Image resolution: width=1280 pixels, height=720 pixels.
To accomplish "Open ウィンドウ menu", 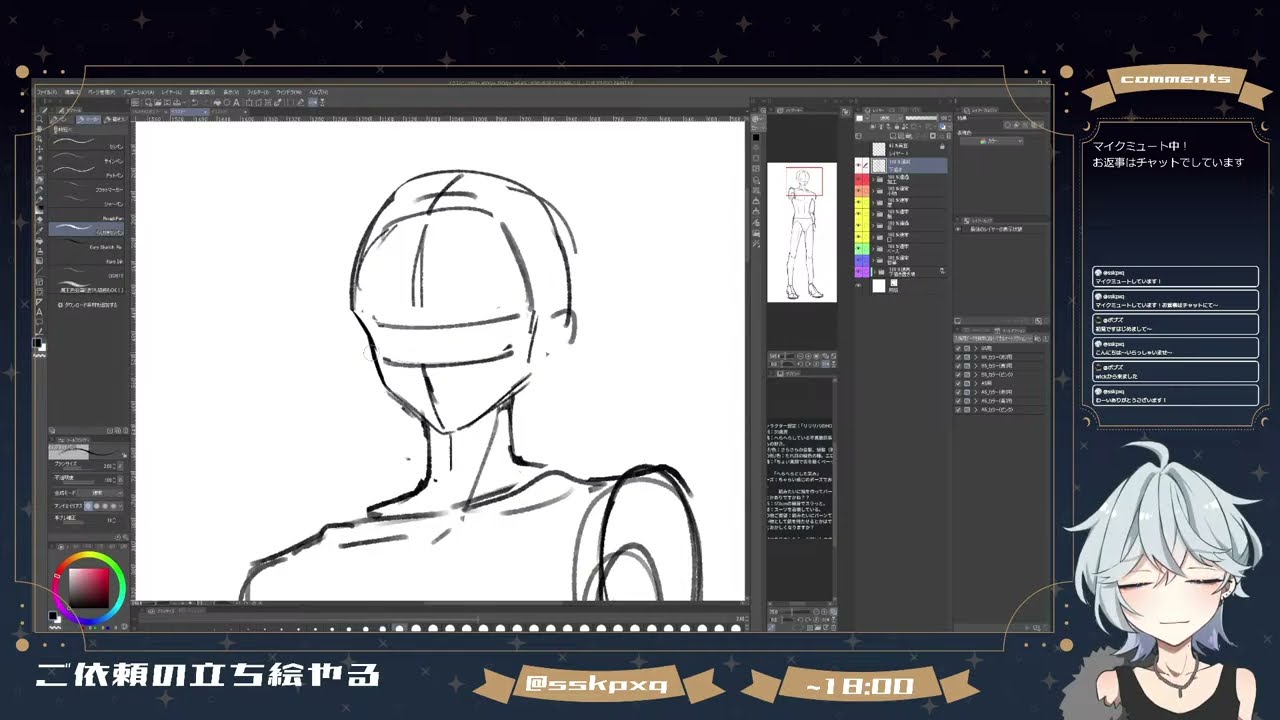I will (x=288, y=92).
